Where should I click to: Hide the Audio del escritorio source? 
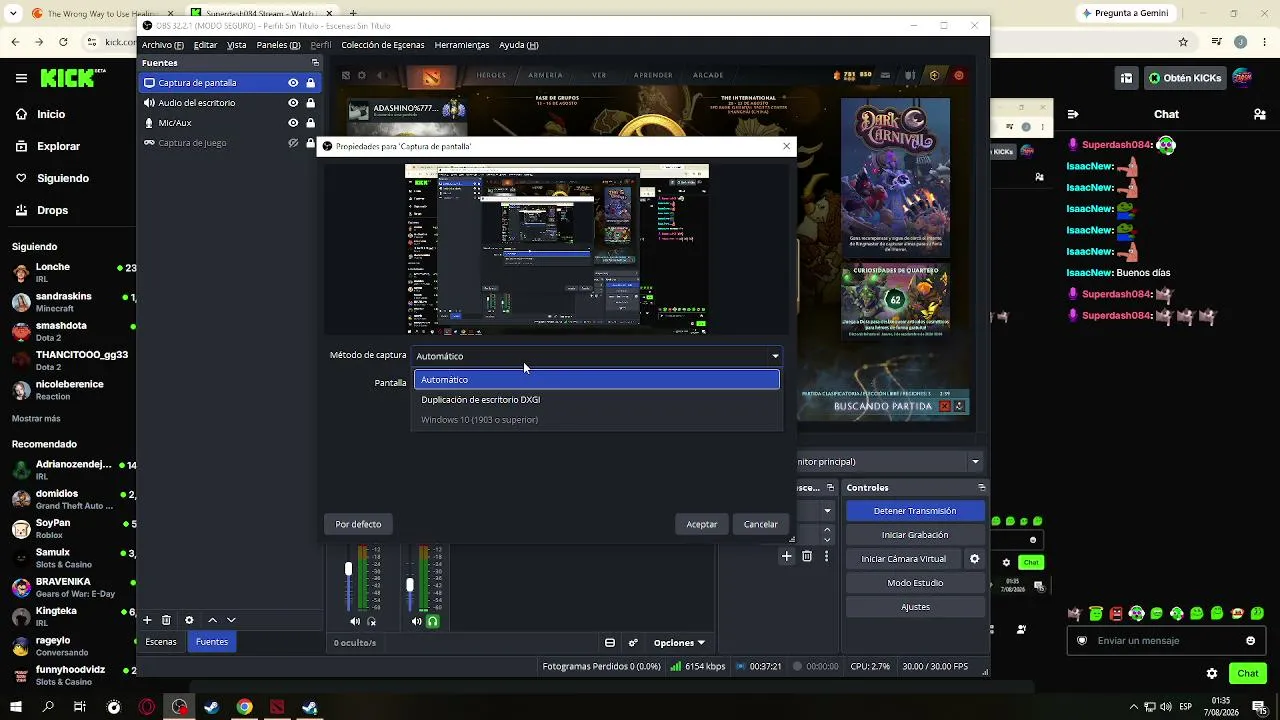[x=293, y=103]
